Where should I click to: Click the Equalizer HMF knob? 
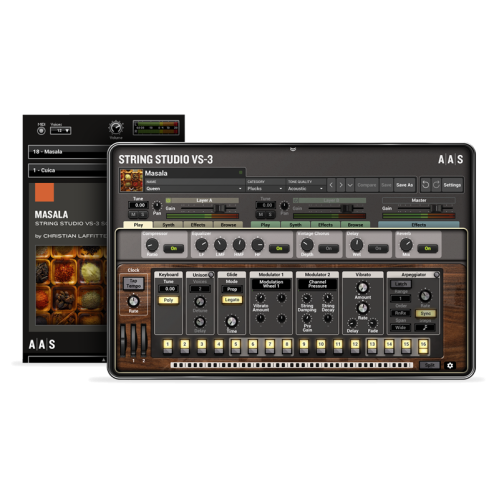(x=239, y=245)
